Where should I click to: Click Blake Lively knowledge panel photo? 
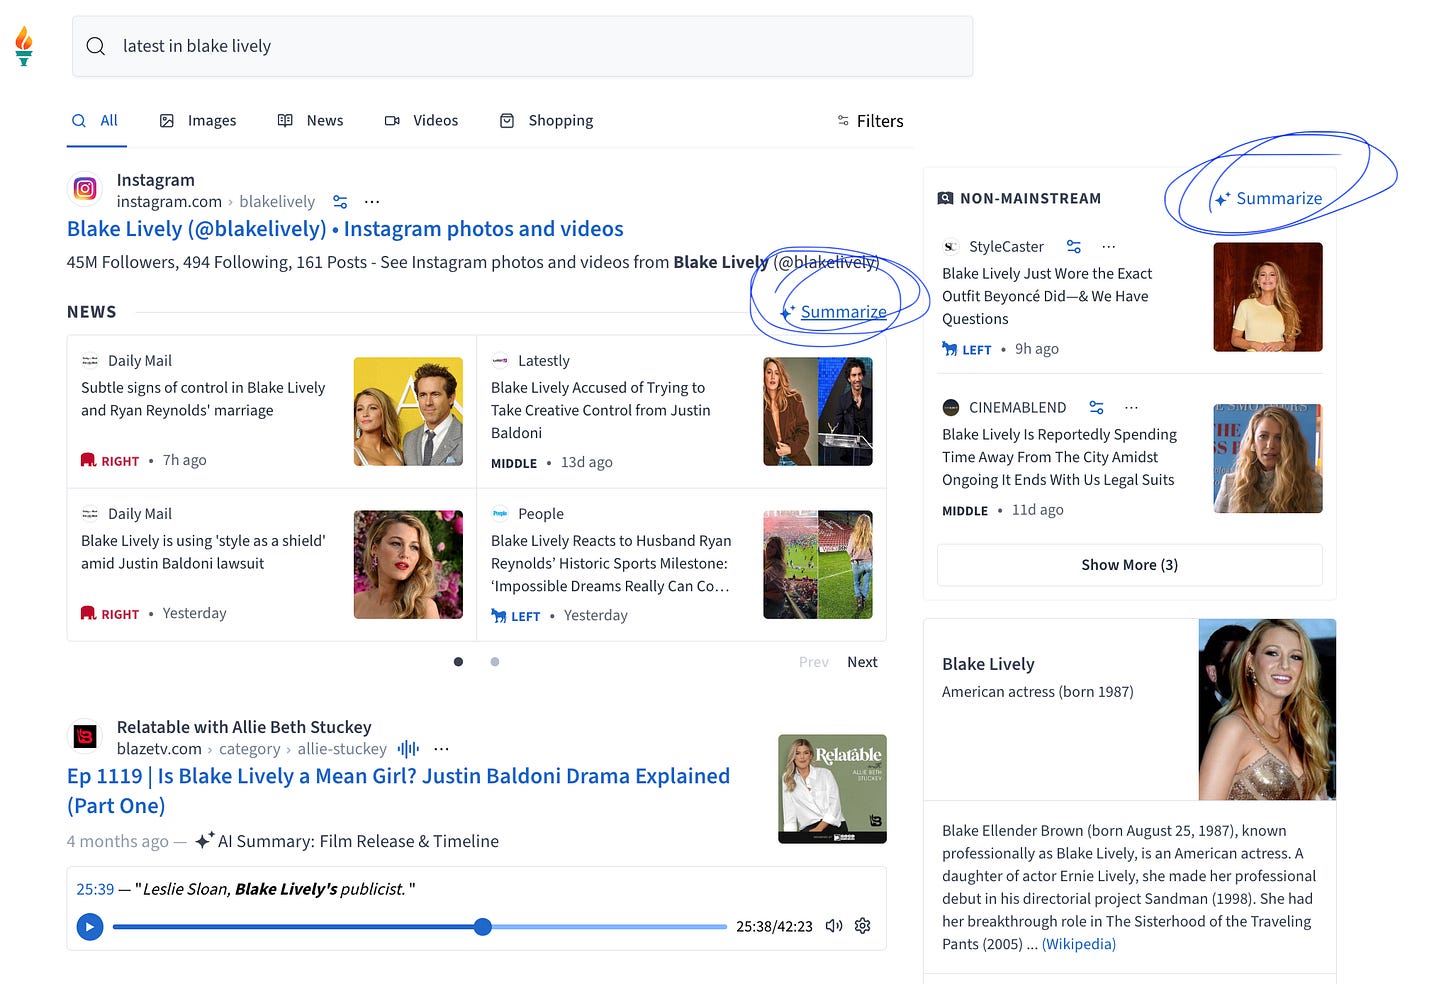pyautogui.click(x=1267, y=709)
